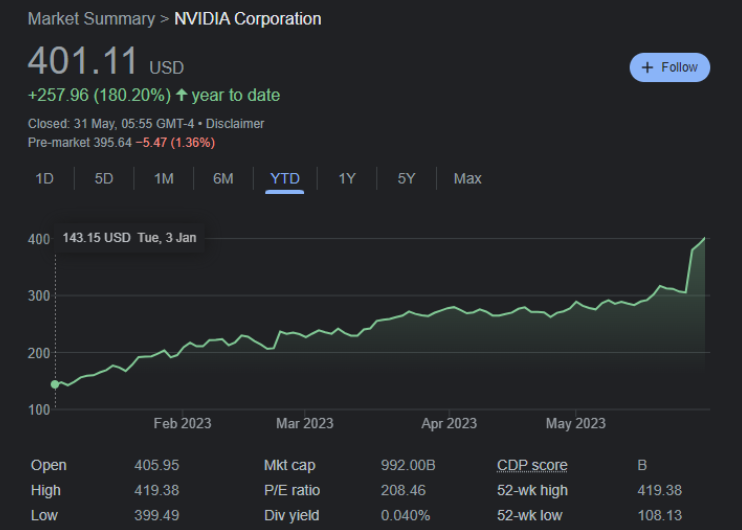
Task: Click the green up arrow icon
Action: [x=182, y=95]
